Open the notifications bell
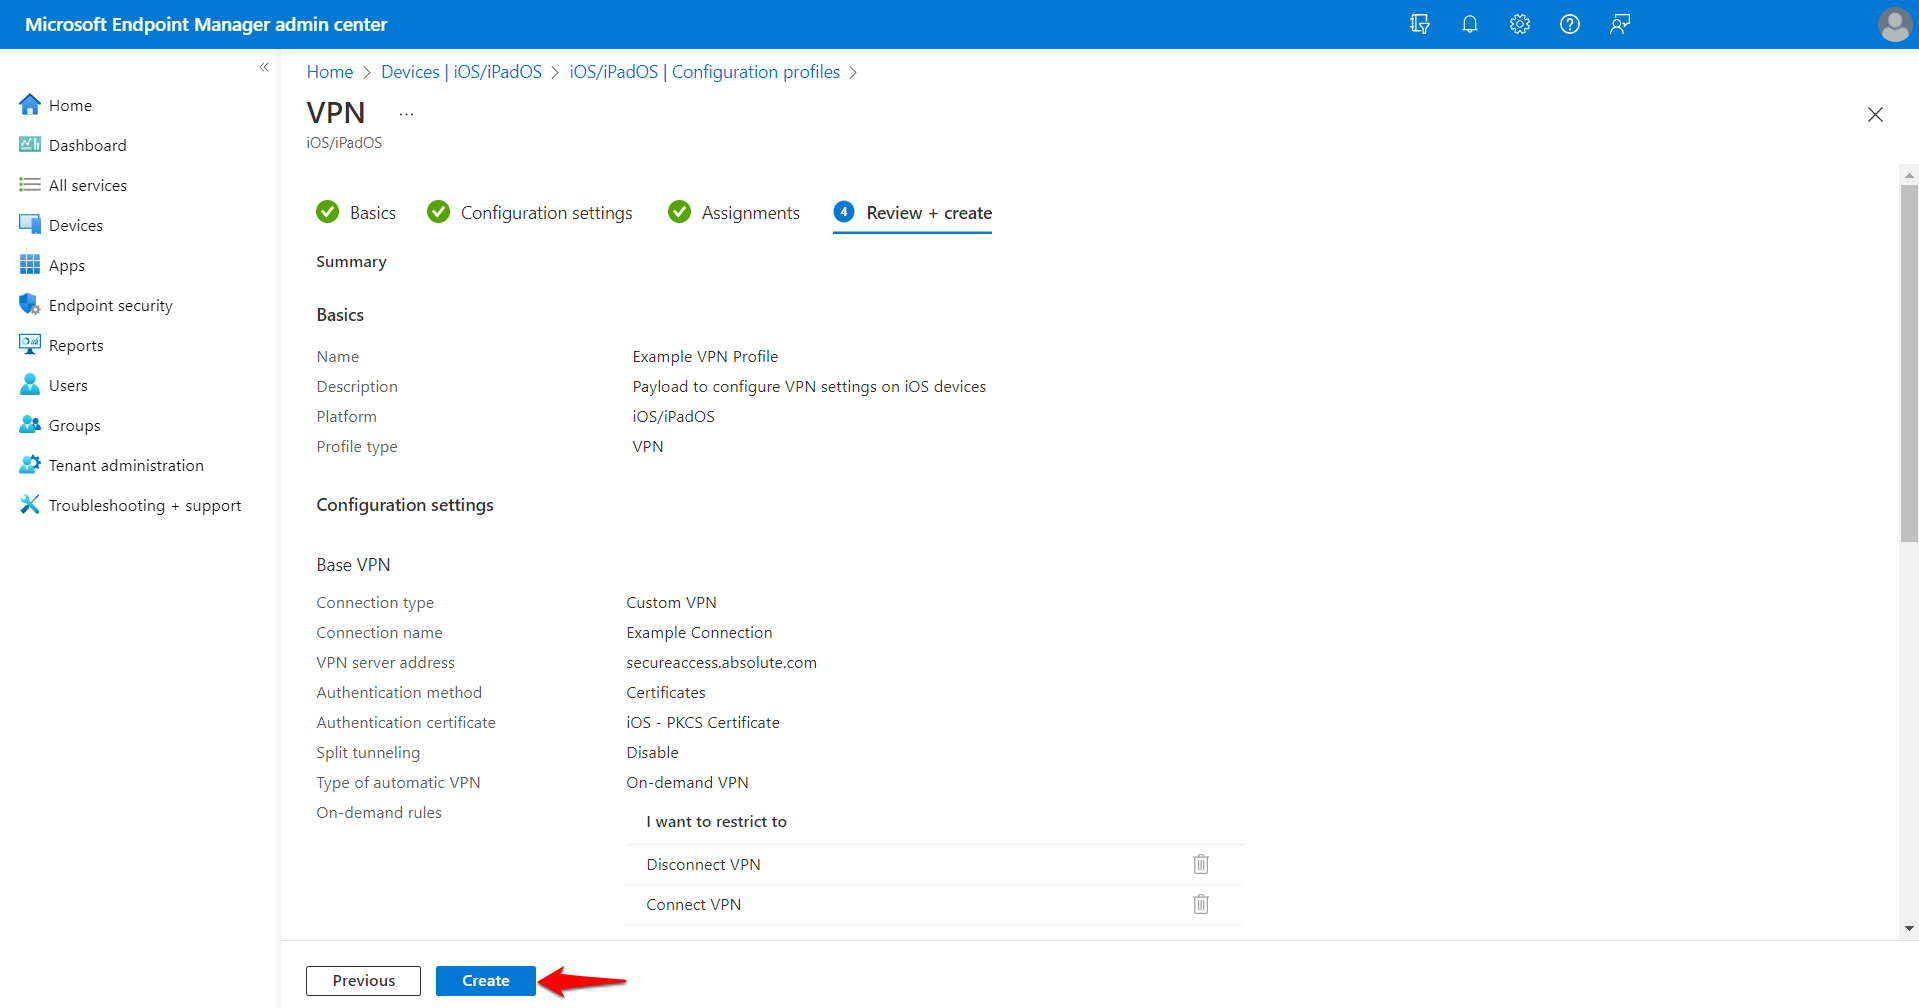This screenshot has height=1008, width=1919. pos(1470,24)
